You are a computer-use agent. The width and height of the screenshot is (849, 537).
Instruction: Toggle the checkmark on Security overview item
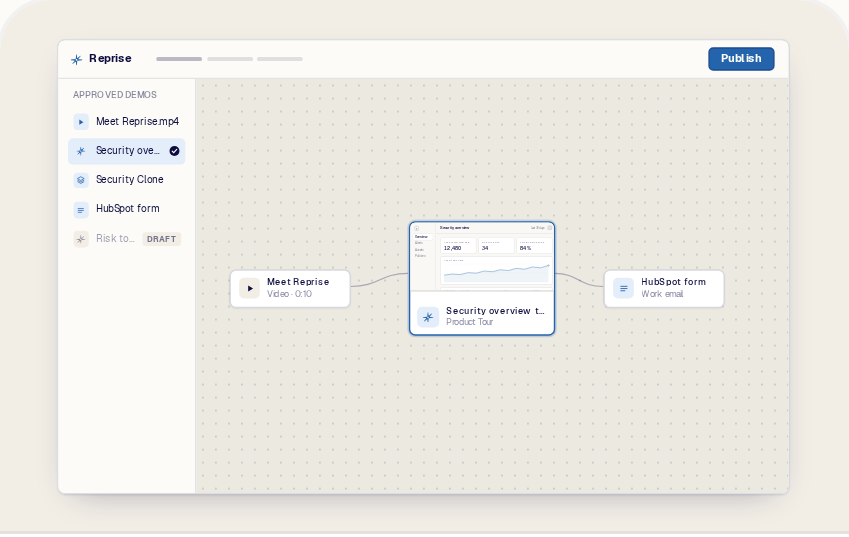click(174, 151)
